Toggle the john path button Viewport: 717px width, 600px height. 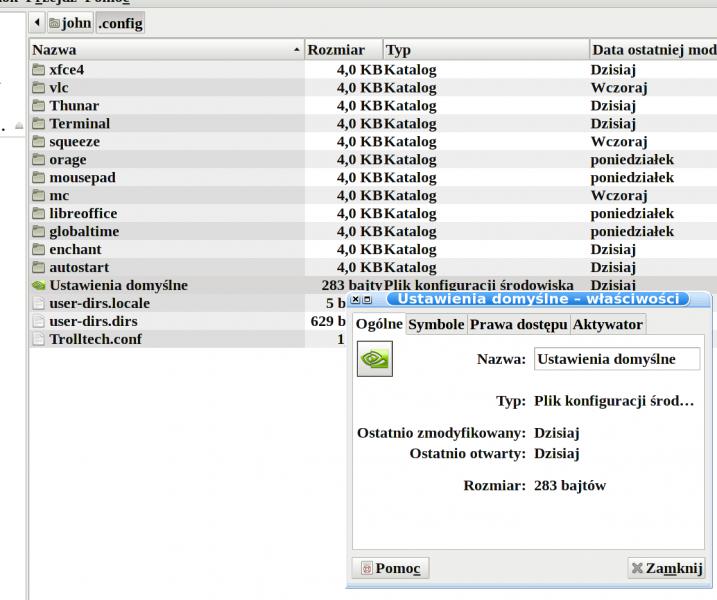coord(70,22)
